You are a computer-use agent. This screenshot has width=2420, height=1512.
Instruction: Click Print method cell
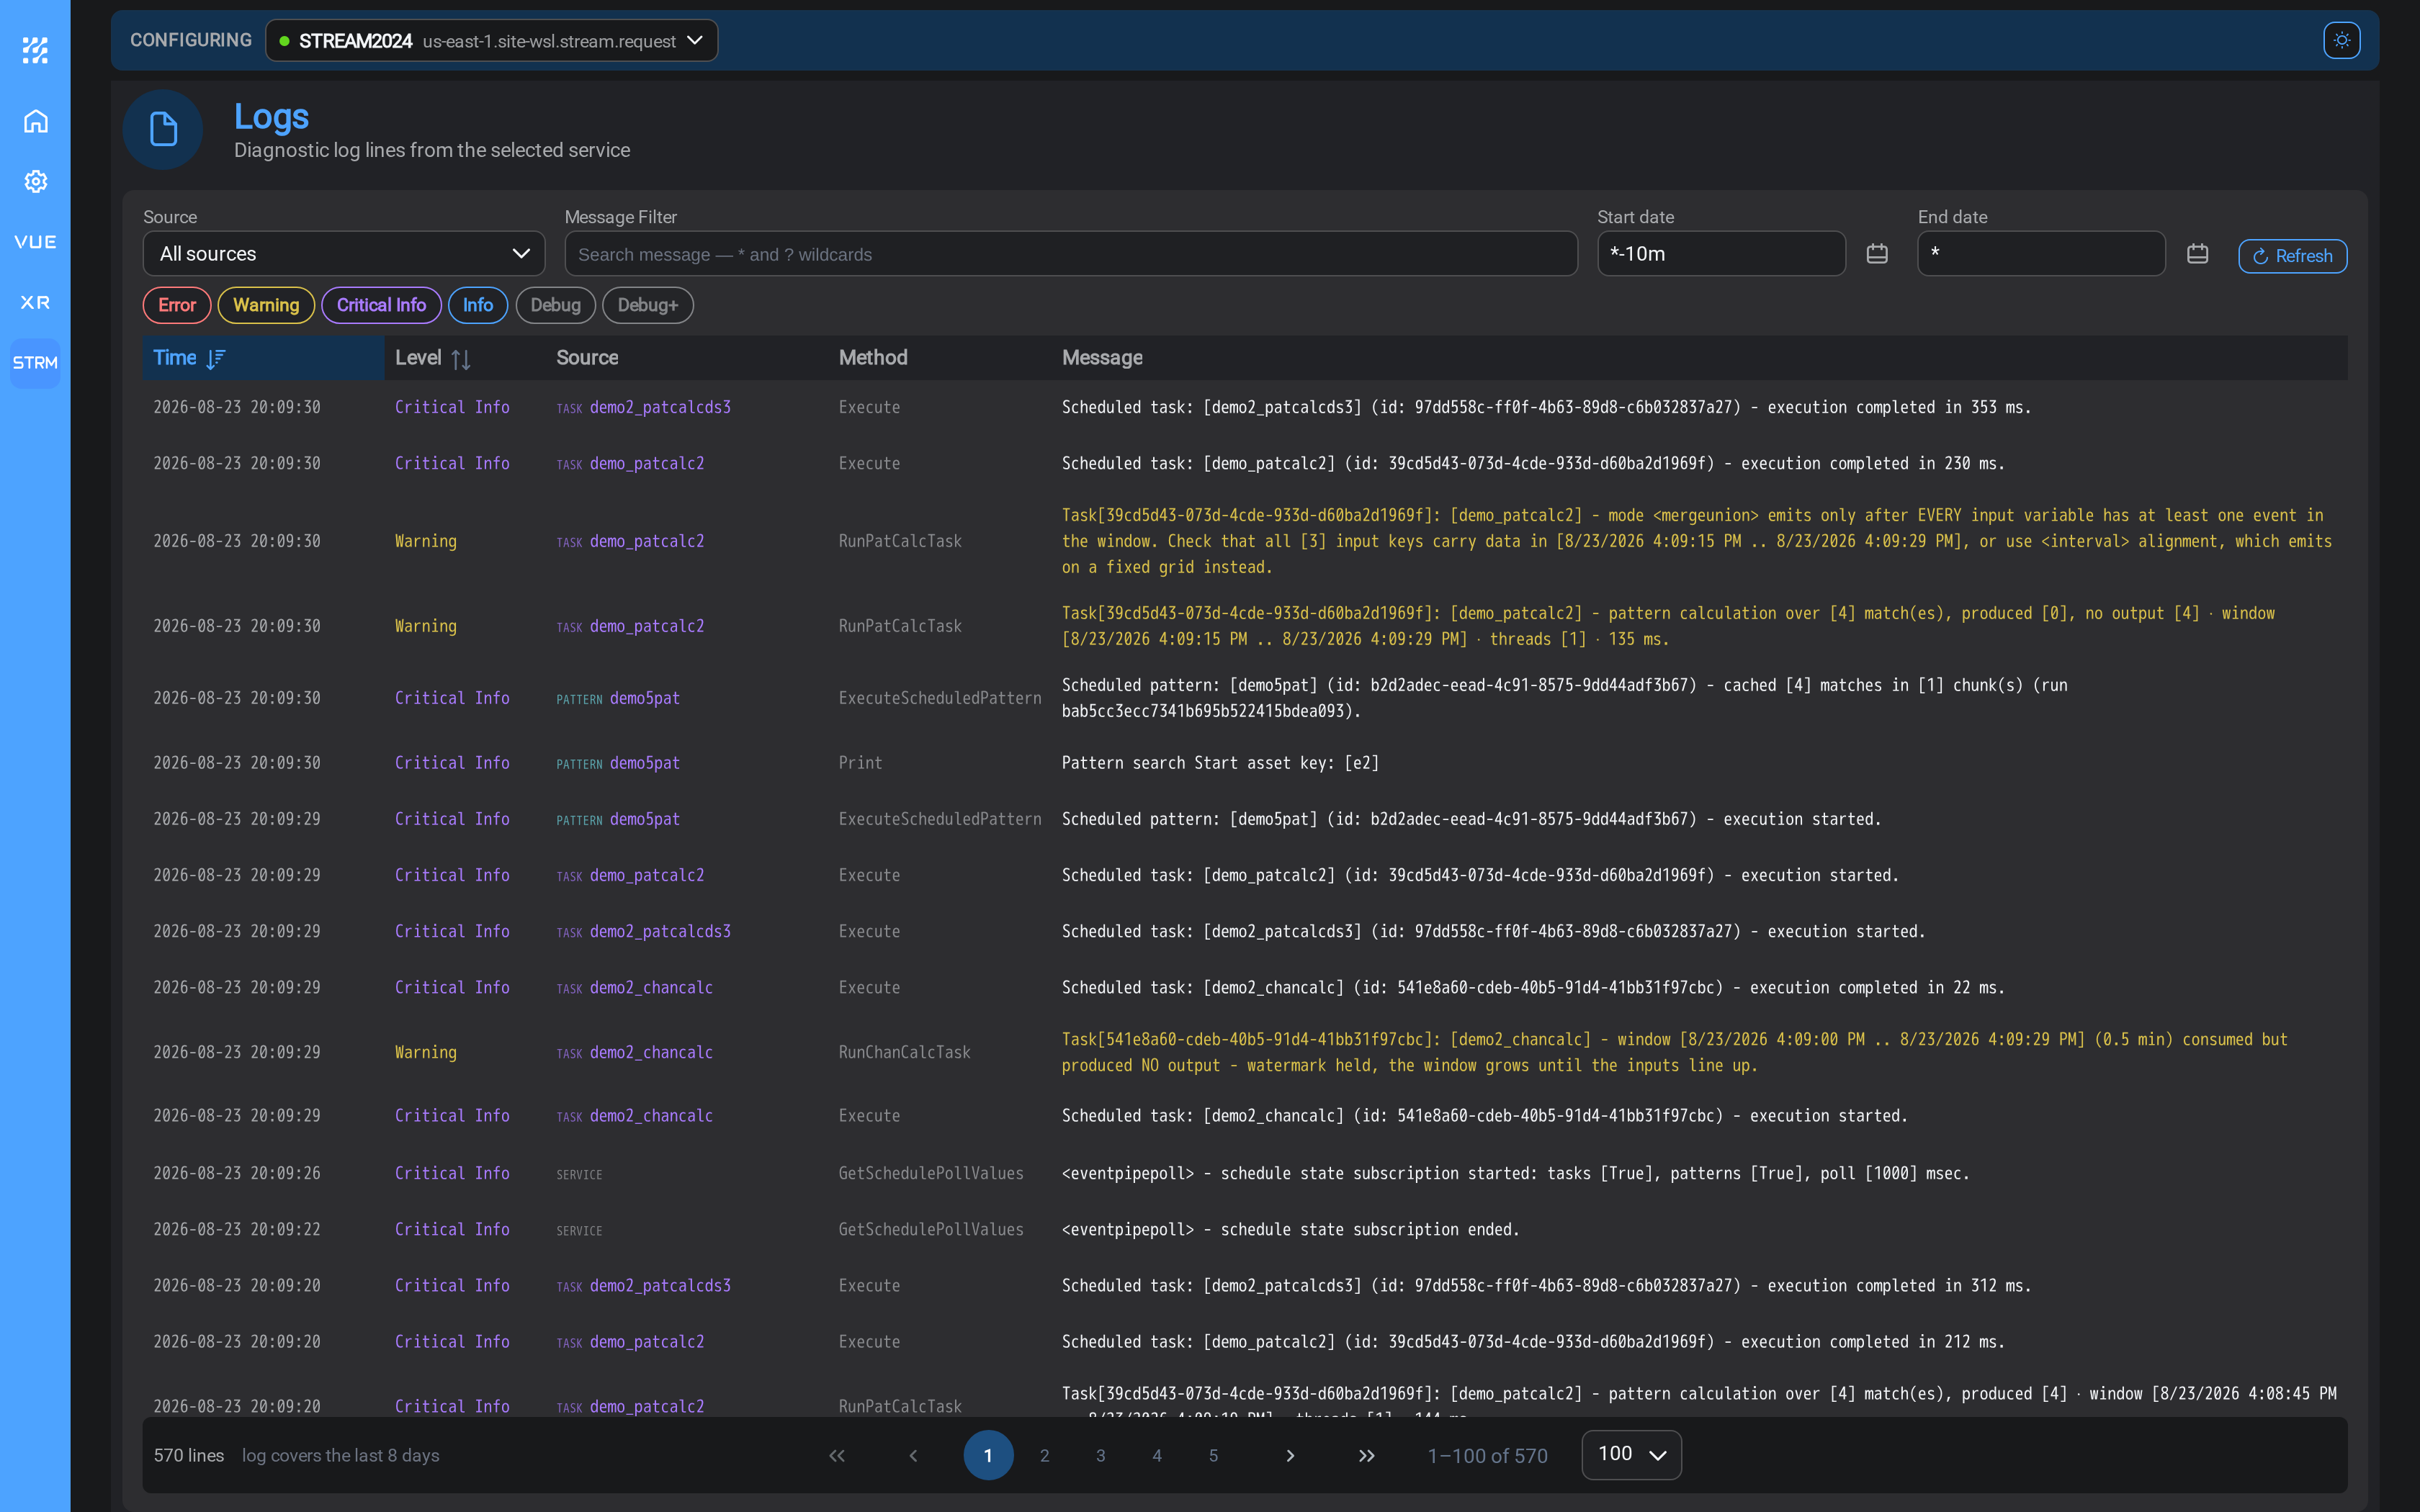point(860,763)
